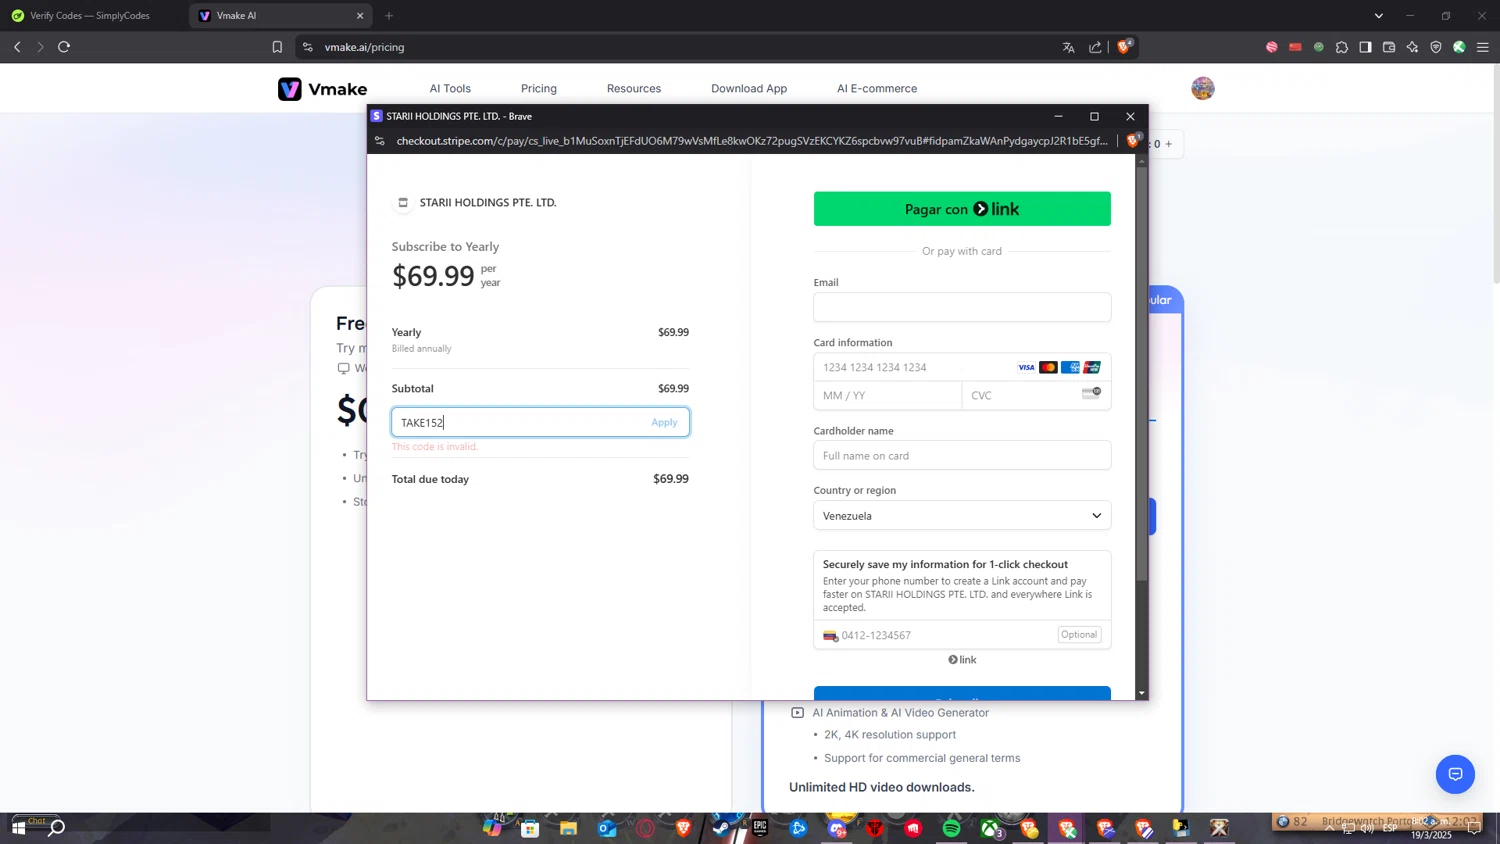Open the Windows Start button
The image size is (1500, 844).
18,828
